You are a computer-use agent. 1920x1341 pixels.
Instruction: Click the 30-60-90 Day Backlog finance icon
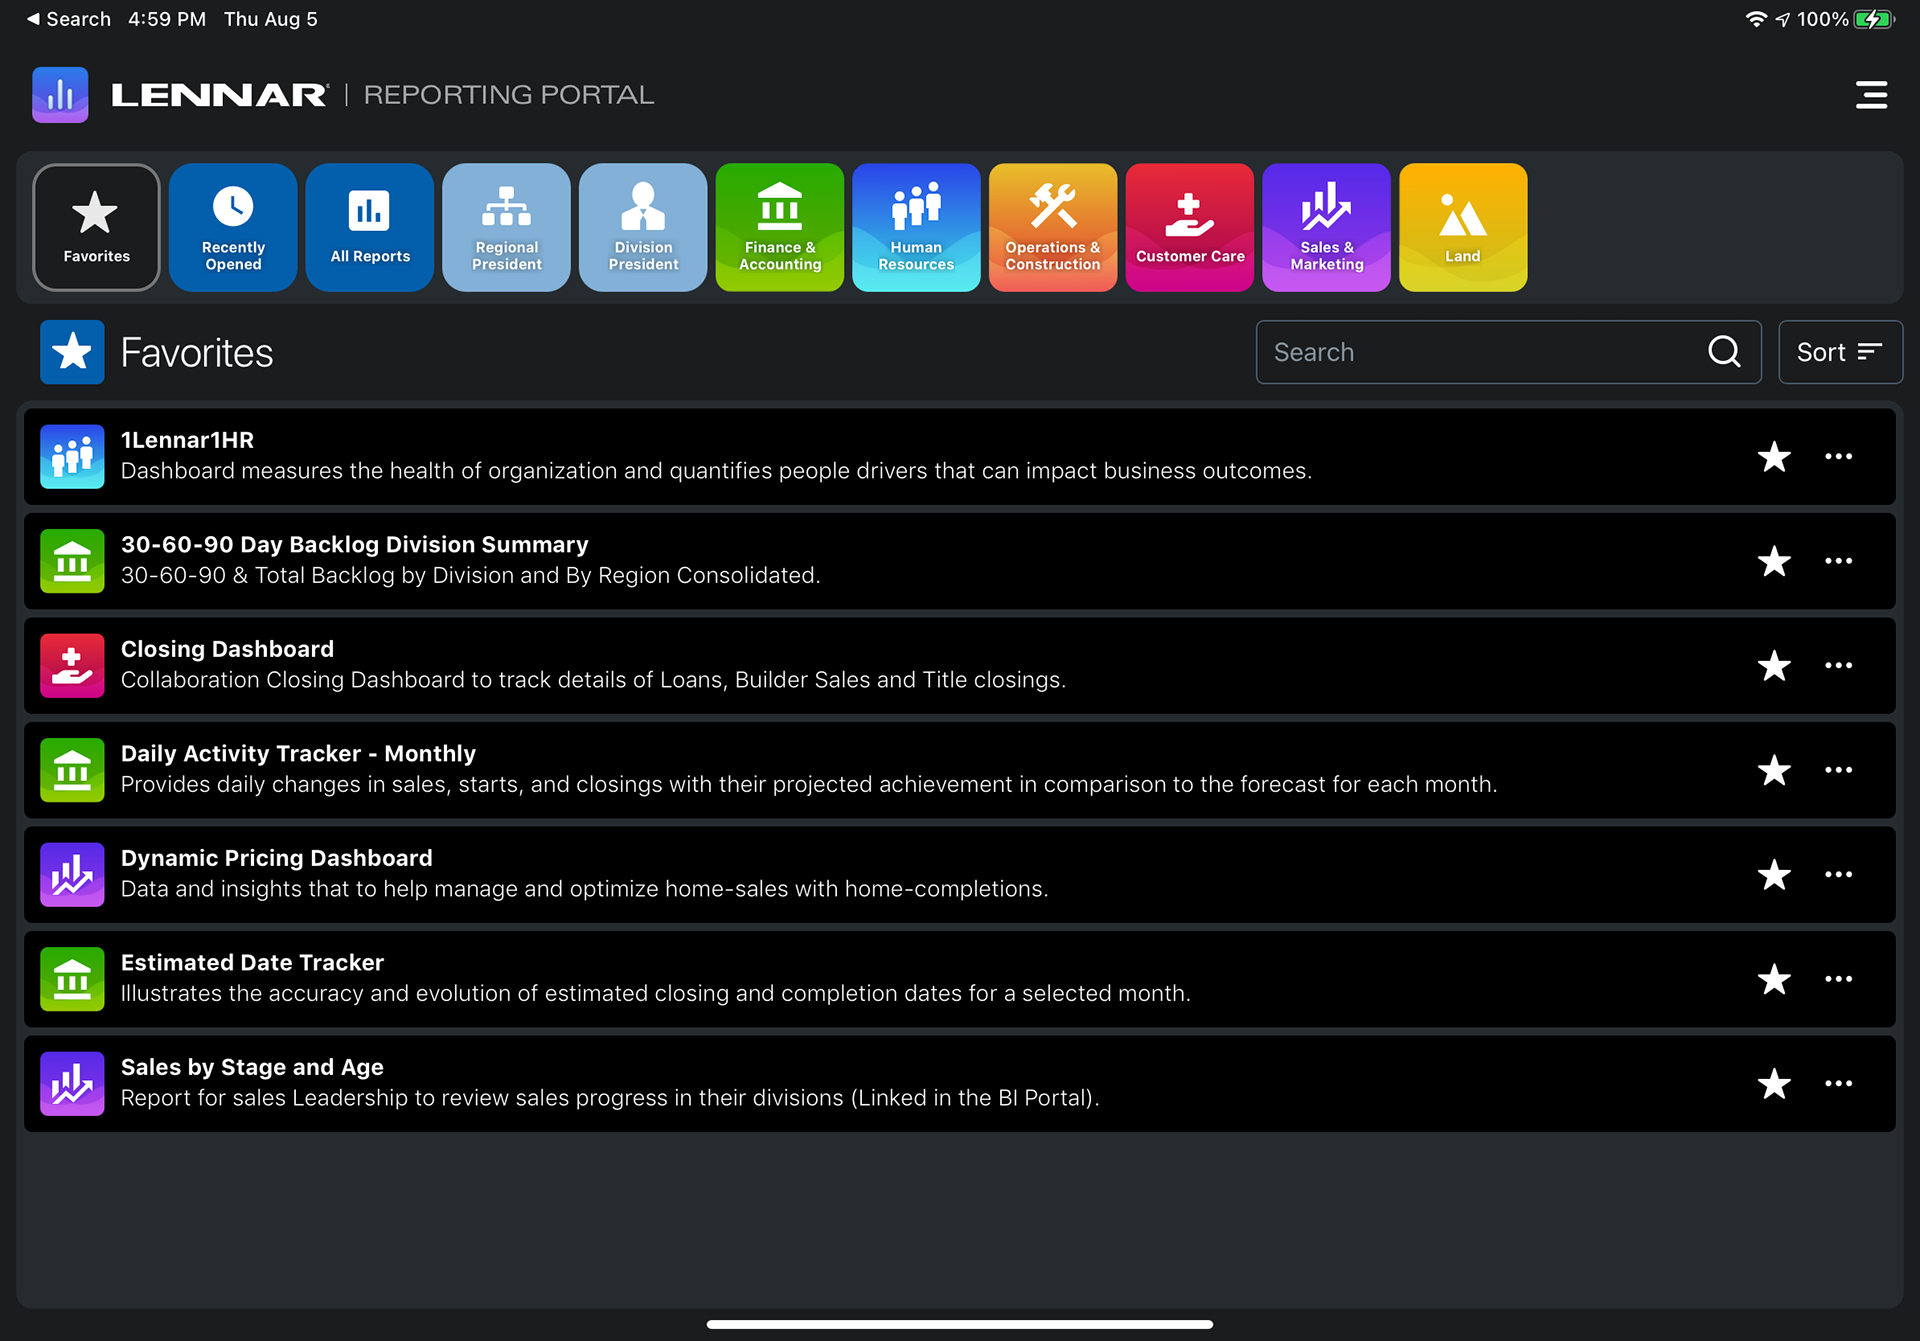[x=72, y=561]
